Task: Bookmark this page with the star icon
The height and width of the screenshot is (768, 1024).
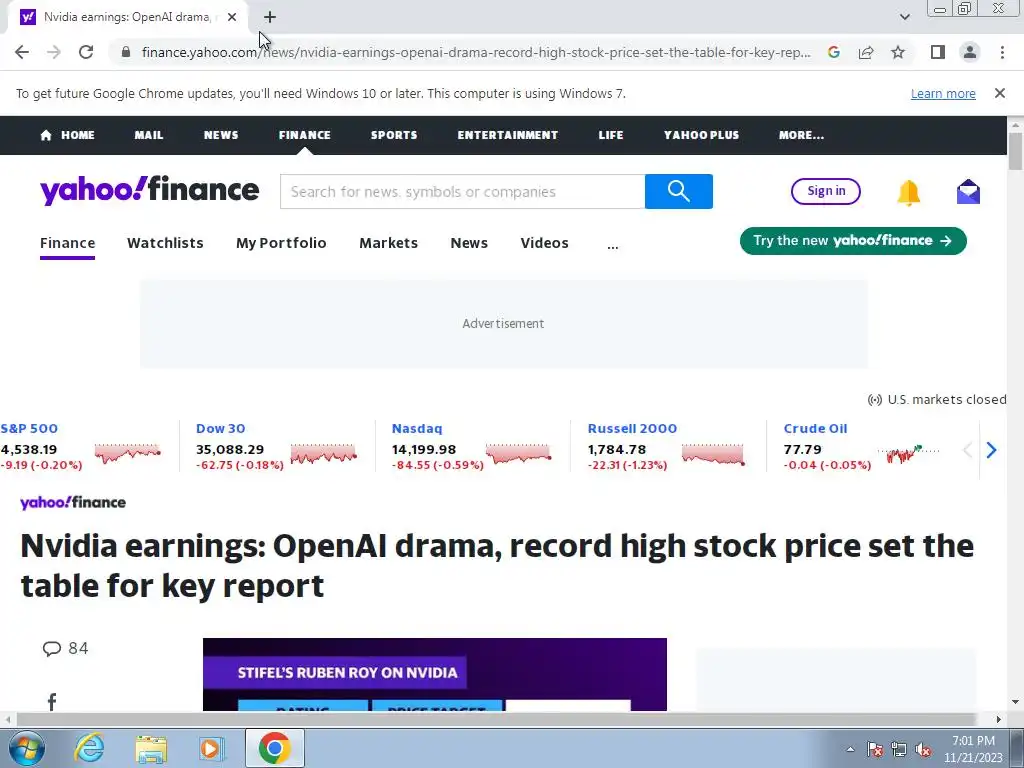Action: pyautogui.click(x=898, y=52)
